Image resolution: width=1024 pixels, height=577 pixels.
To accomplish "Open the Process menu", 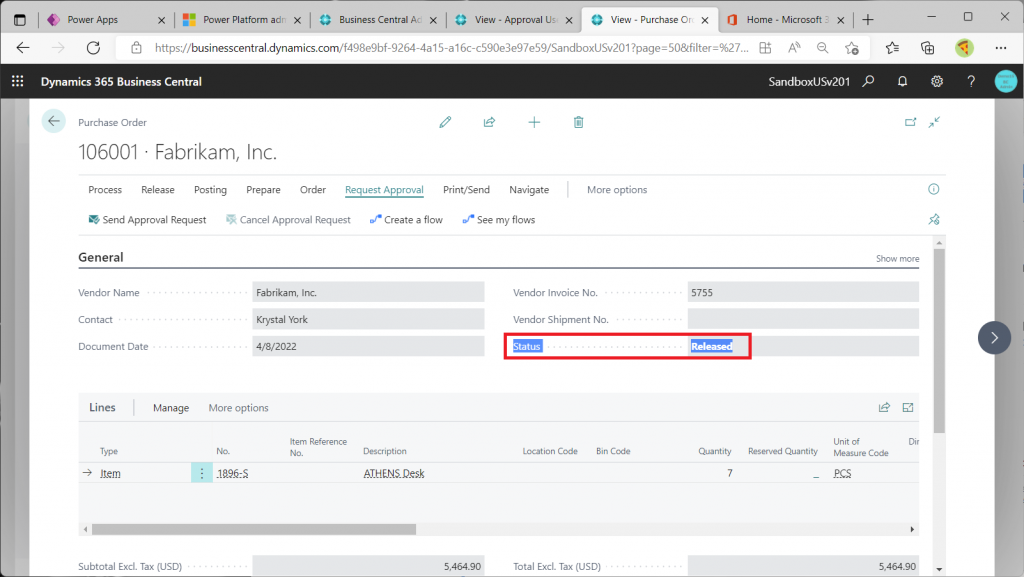I will (105, 189).
